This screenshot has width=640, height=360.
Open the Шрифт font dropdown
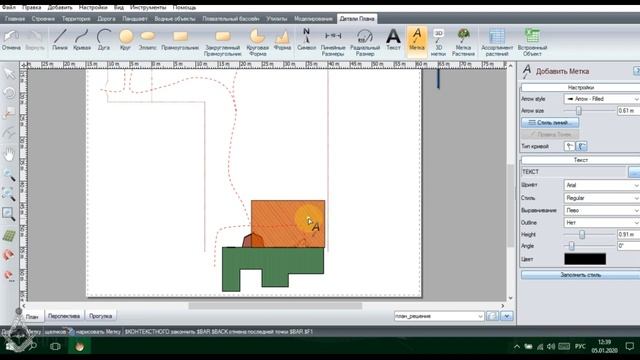click(x=602, y=185)
